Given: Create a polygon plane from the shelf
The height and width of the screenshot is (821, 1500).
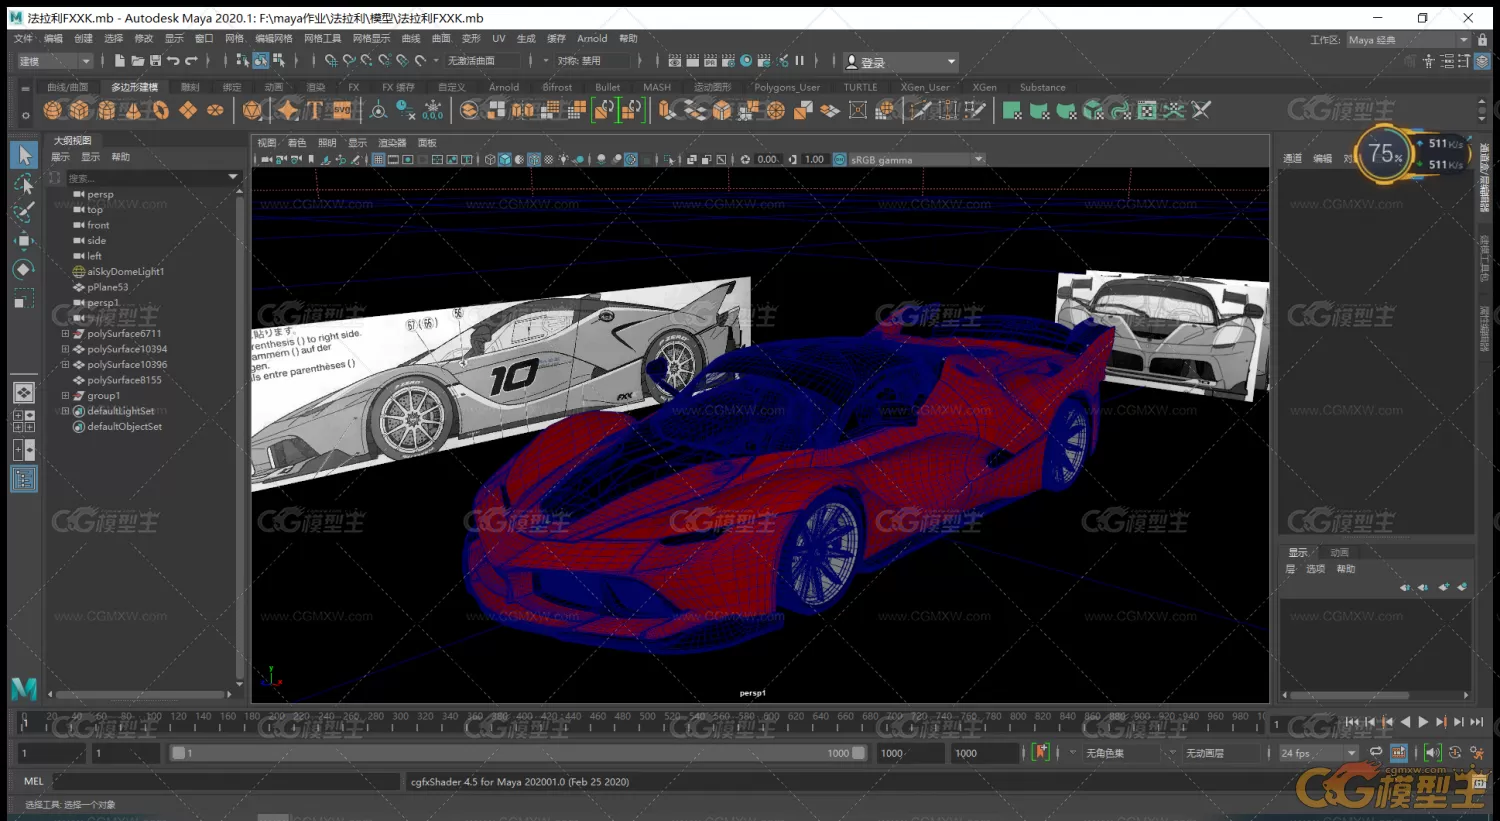Looking at the screenshot, I should pos(188,110).
